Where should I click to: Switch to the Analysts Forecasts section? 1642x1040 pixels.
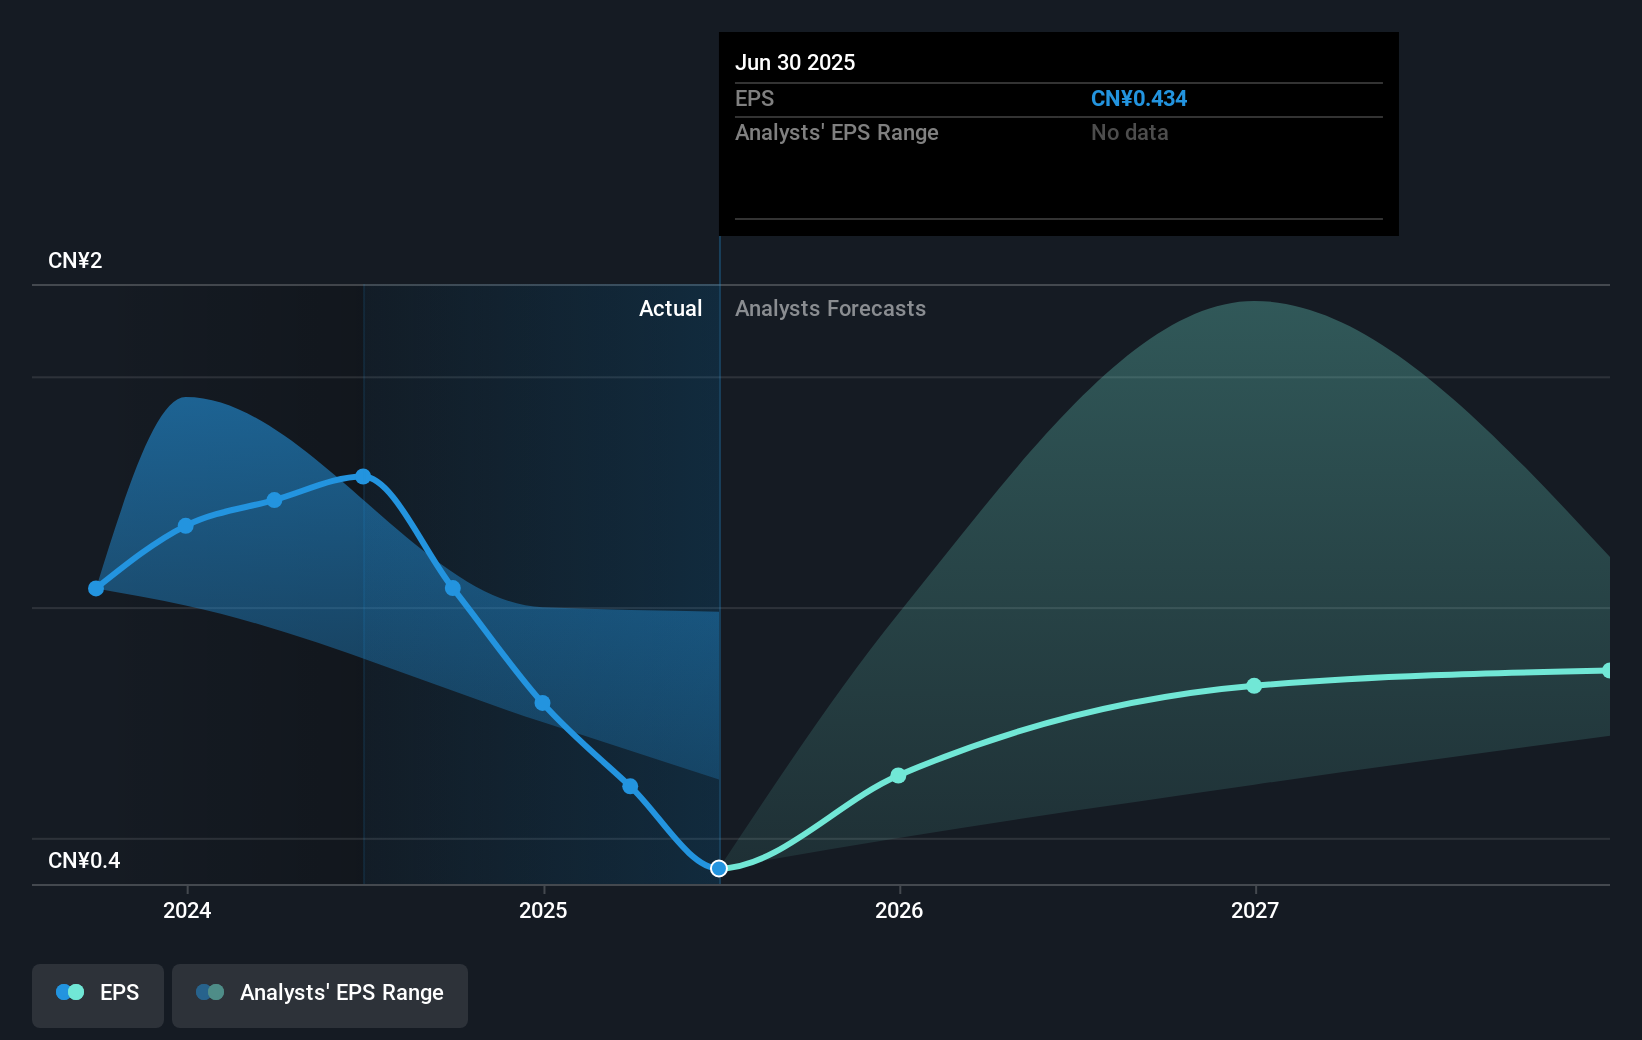830,308
